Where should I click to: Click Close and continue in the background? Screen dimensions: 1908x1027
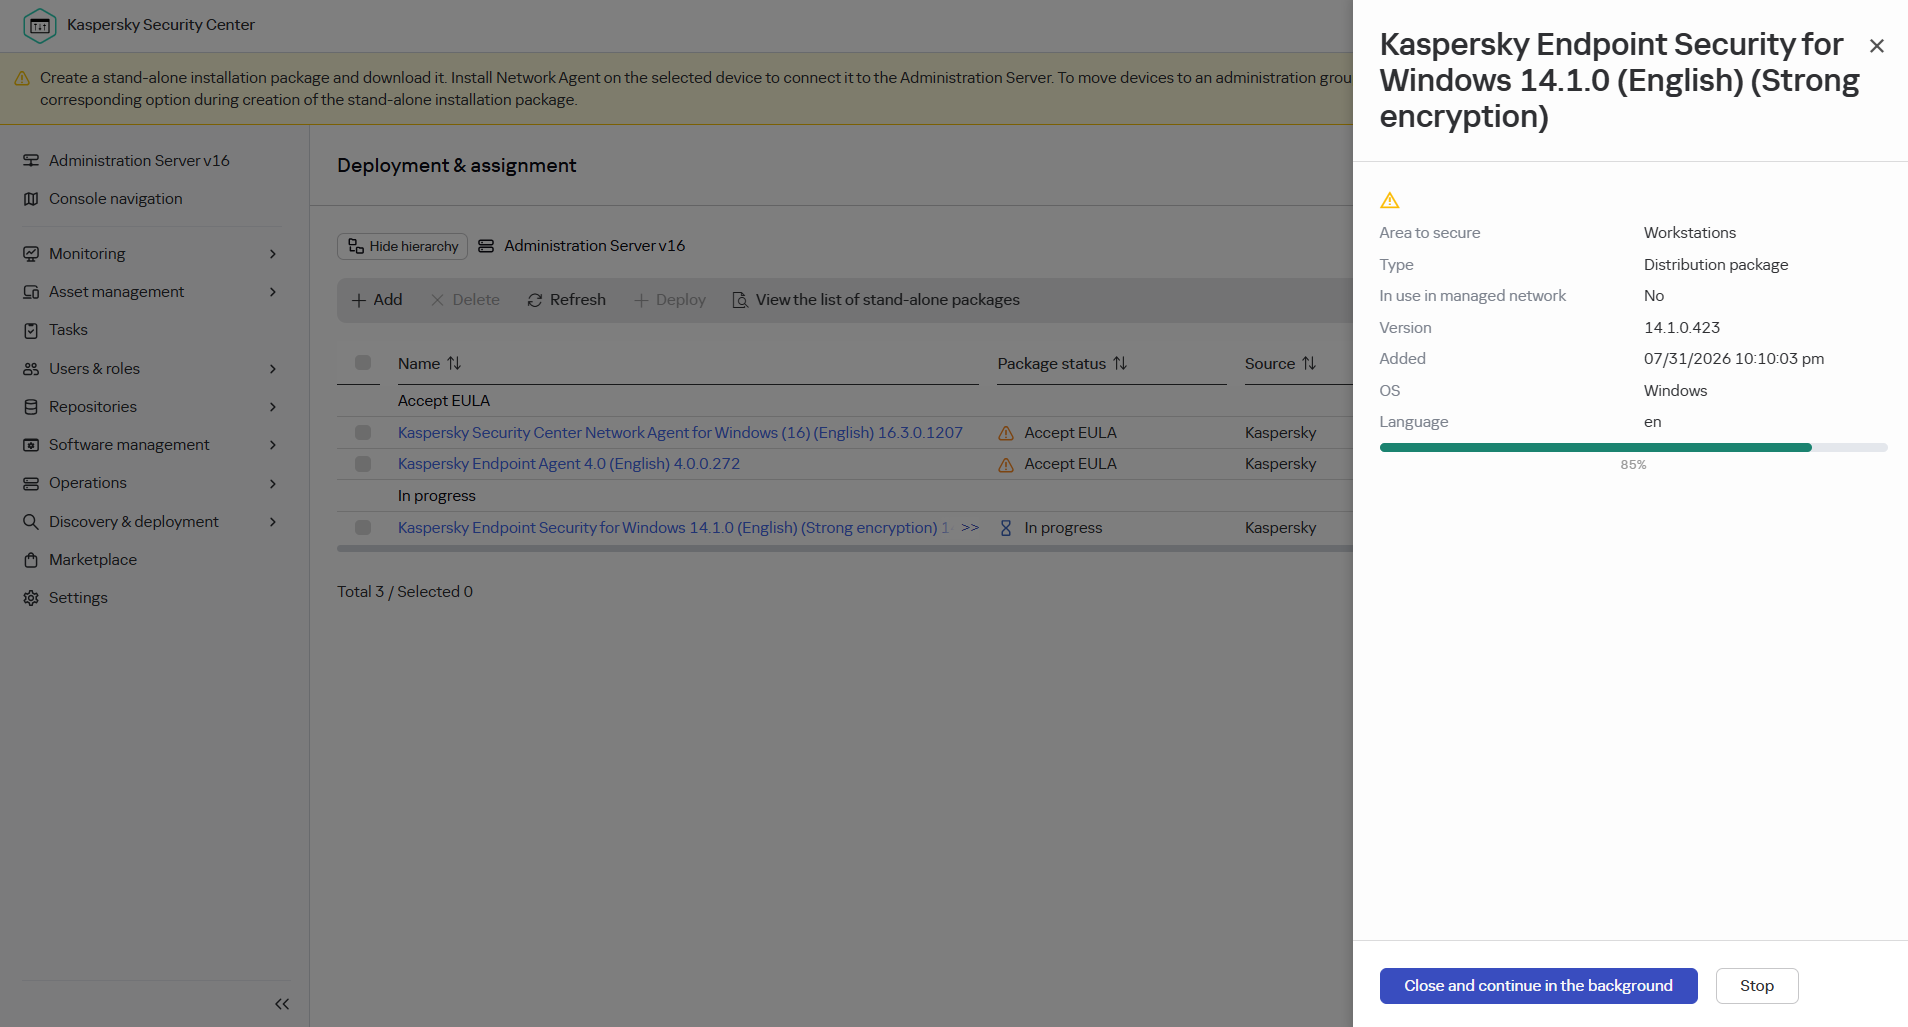point(1538,986)
